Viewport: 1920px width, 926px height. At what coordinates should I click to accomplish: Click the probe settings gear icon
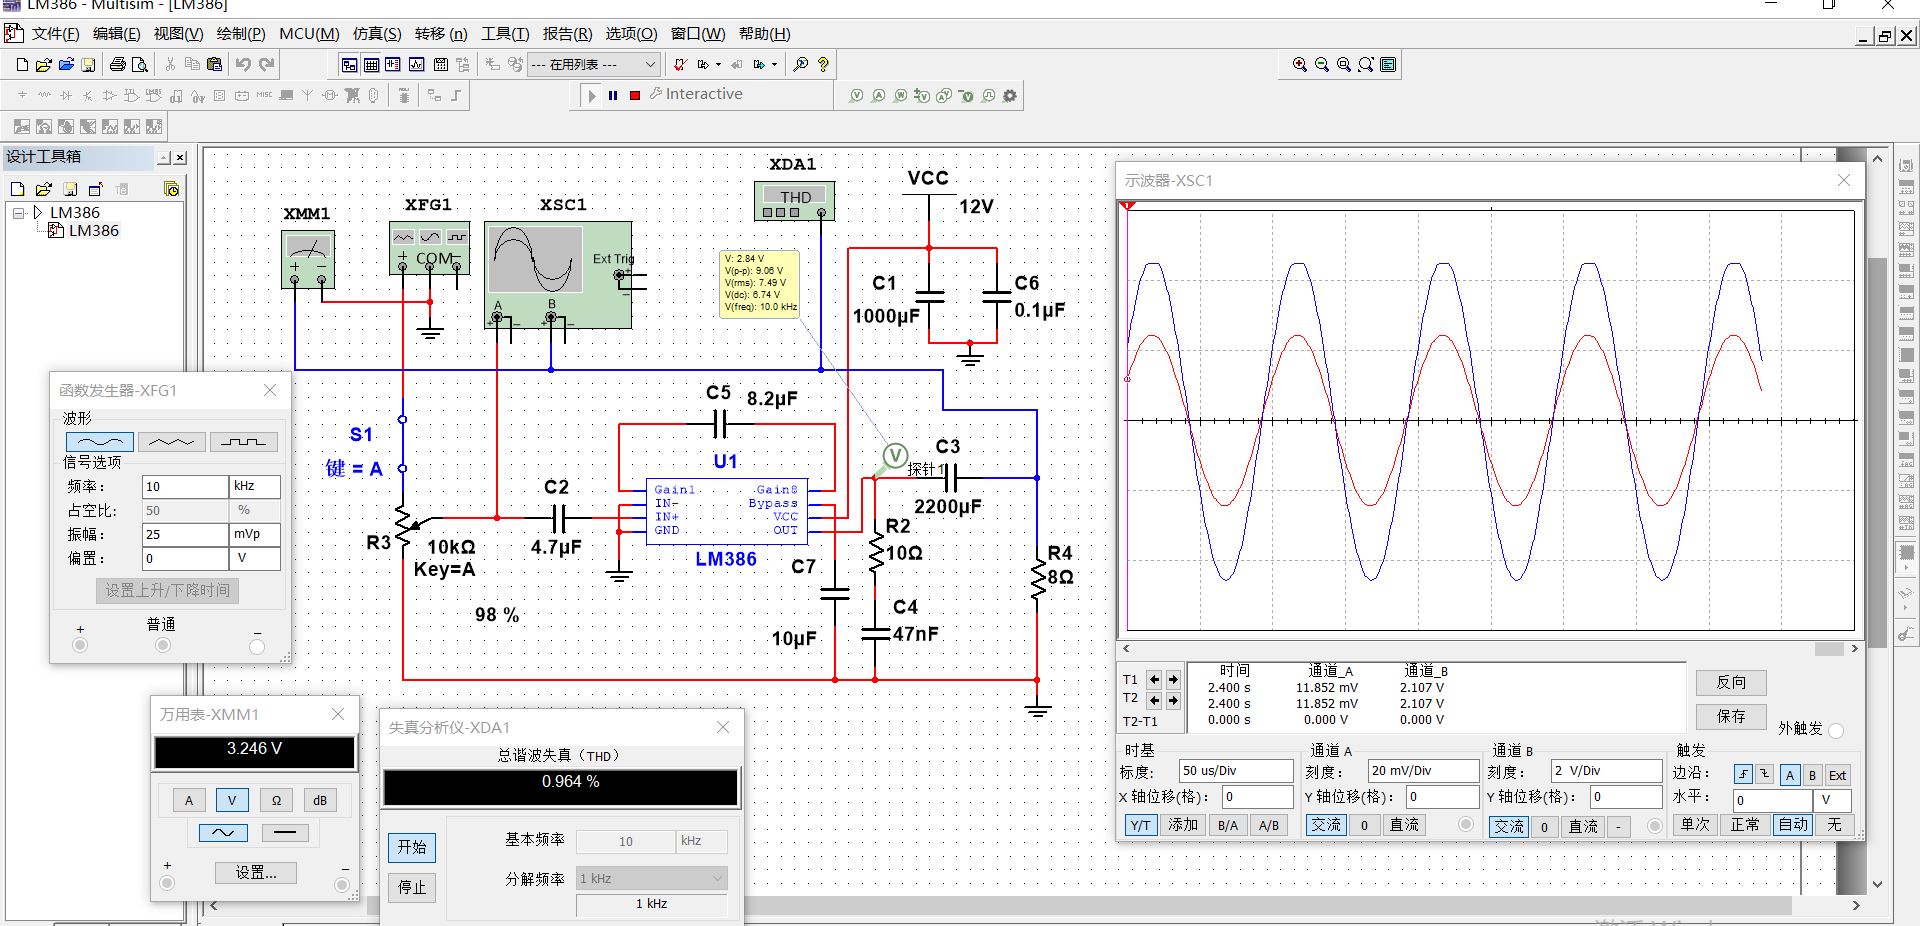point(1010,96)
